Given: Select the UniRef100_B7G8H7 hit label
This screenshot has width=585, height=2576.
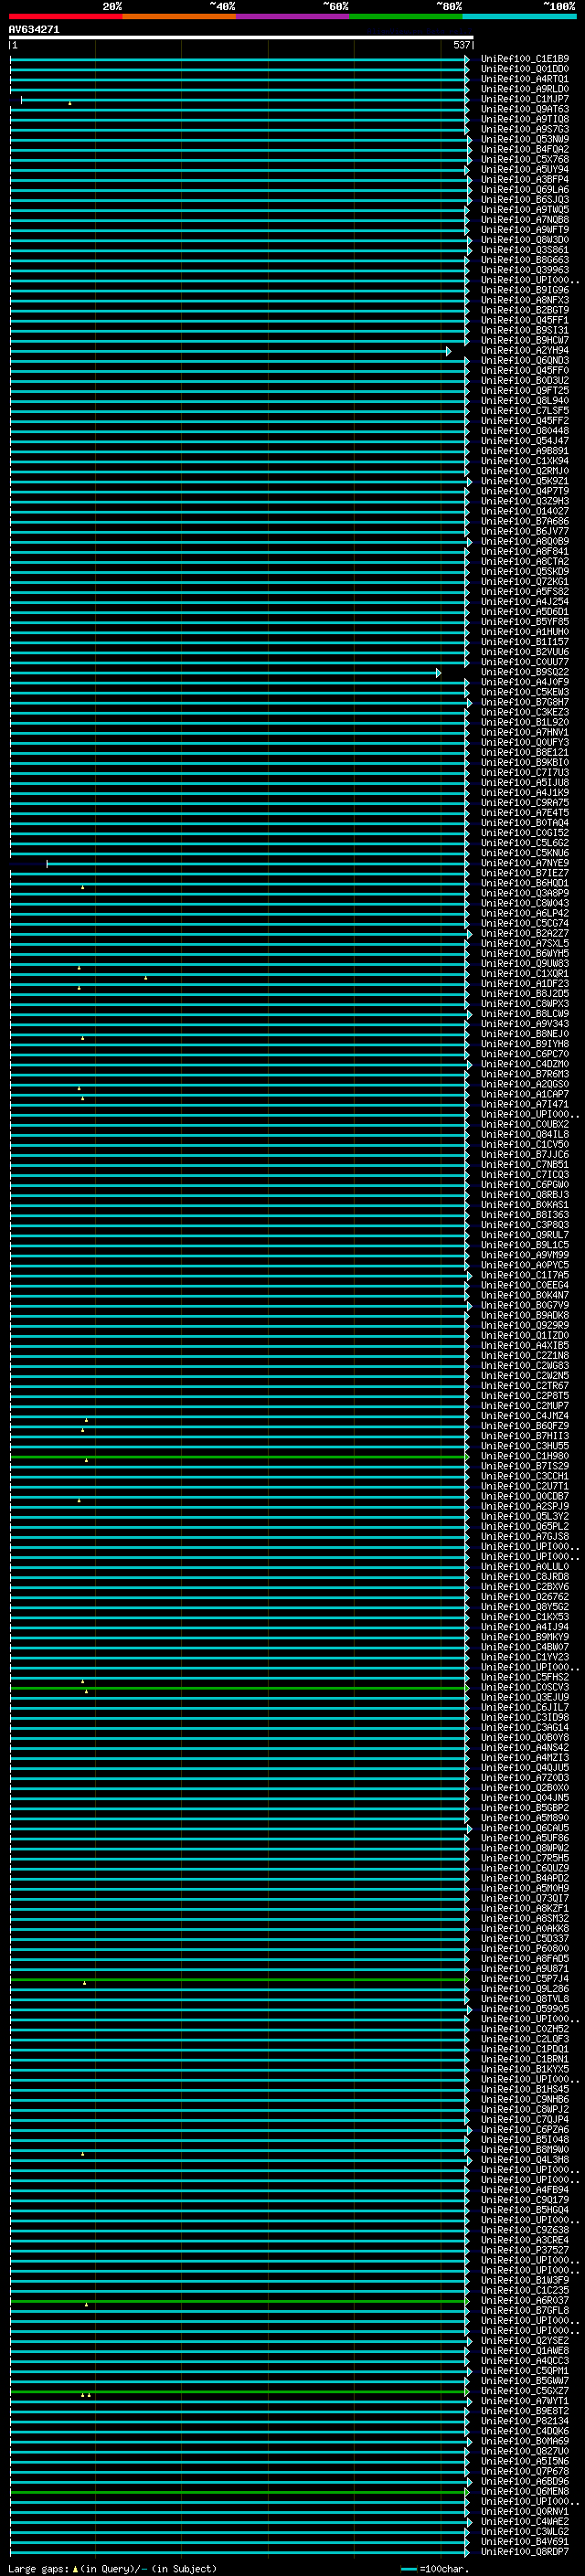Looking at the screenshot, I should tap(524, 702).
